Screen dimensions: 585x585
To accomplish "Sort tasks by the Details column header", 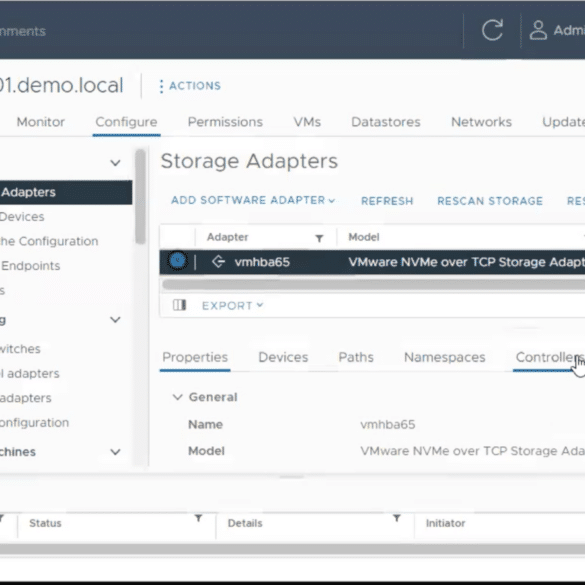I will 245,523.
